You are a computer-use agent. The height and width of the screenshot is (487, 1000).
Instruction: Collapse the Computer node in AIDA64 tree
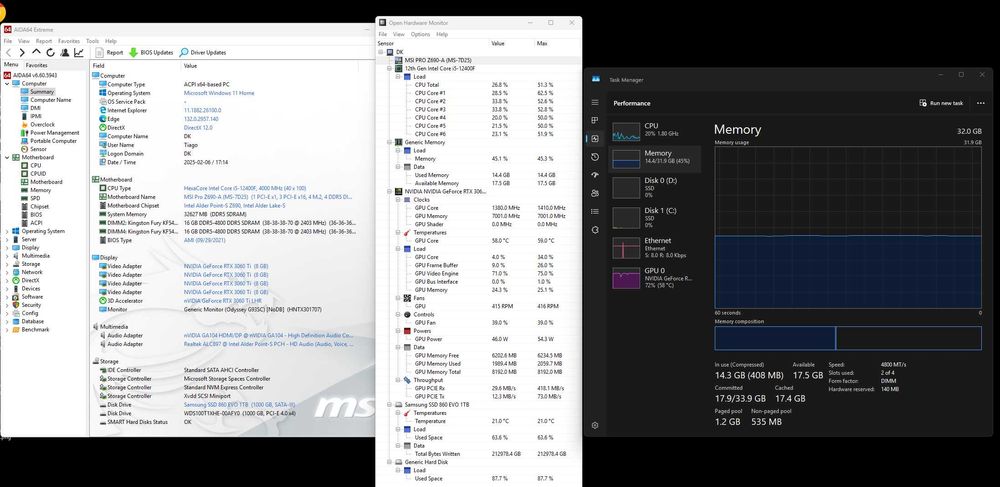(x=8, y=84)
